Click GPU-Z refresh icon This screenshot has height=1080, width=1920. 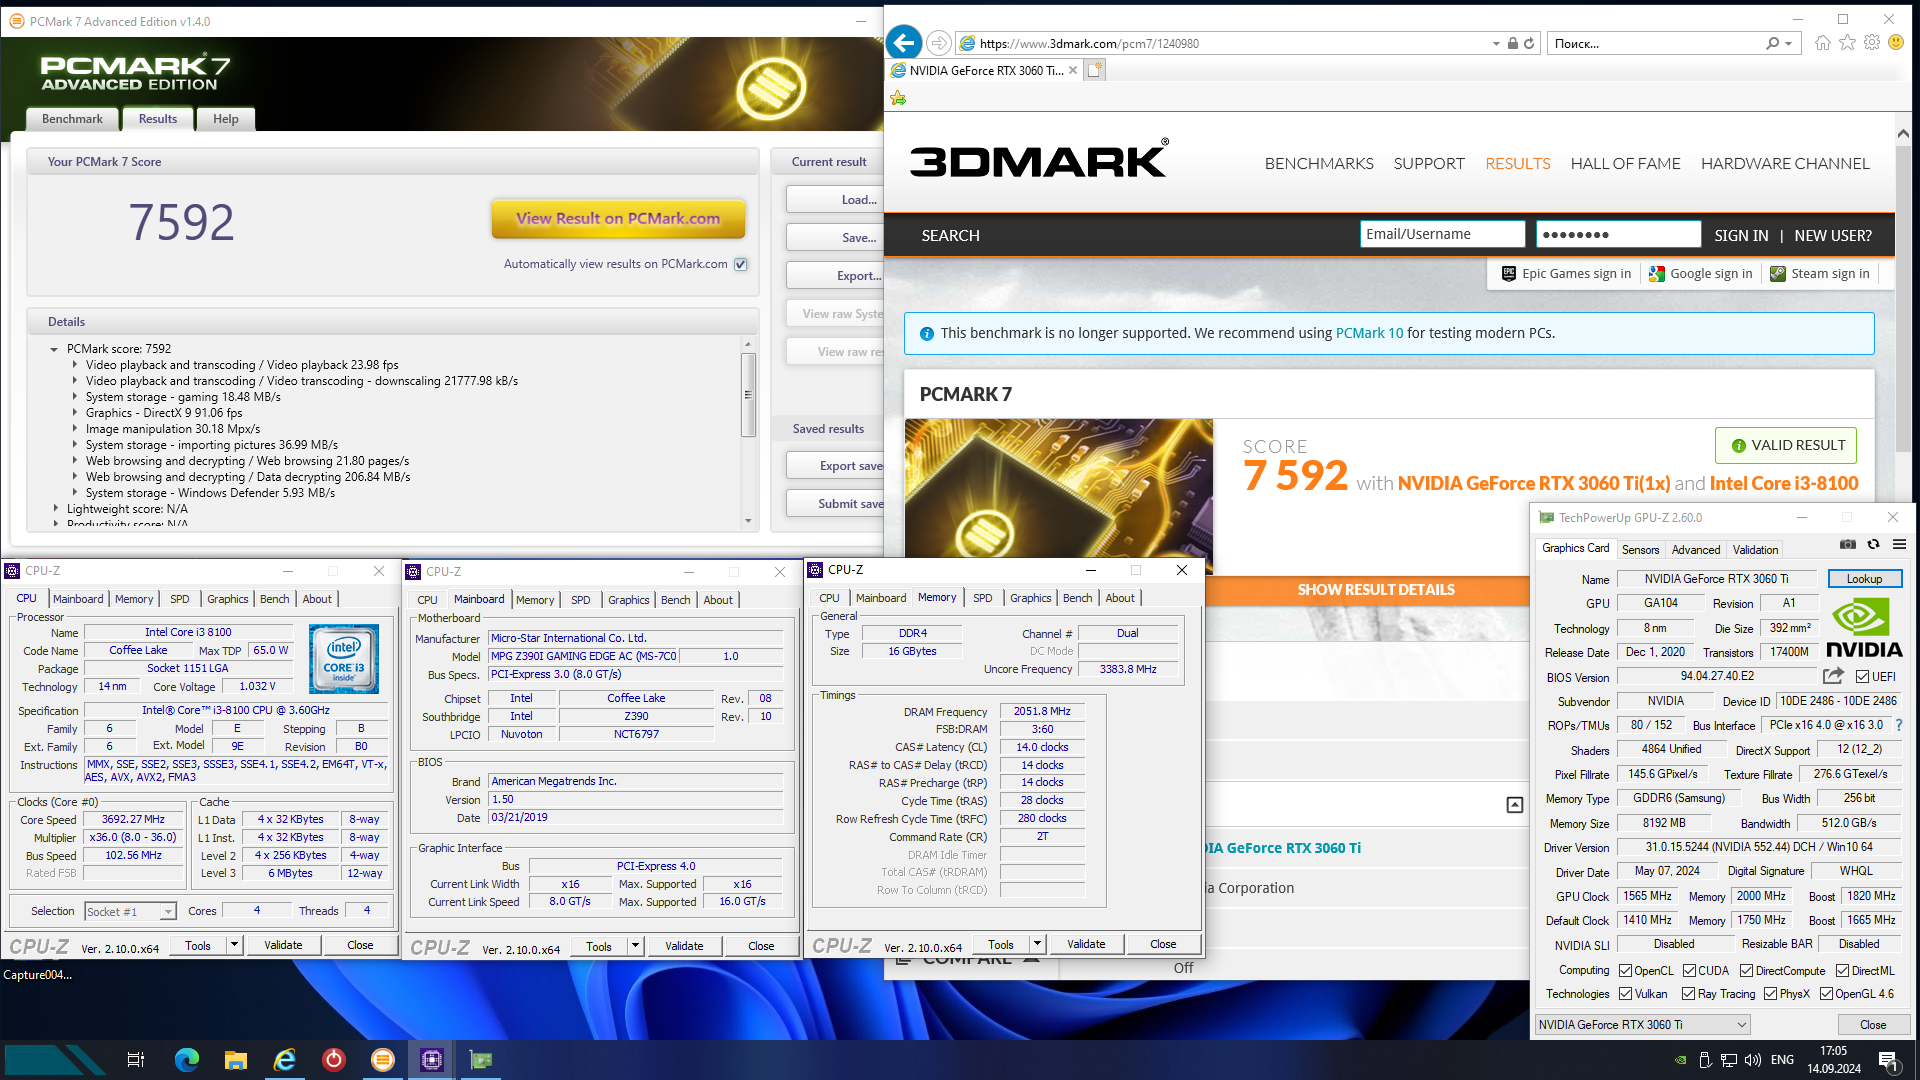click(1874, 545)
